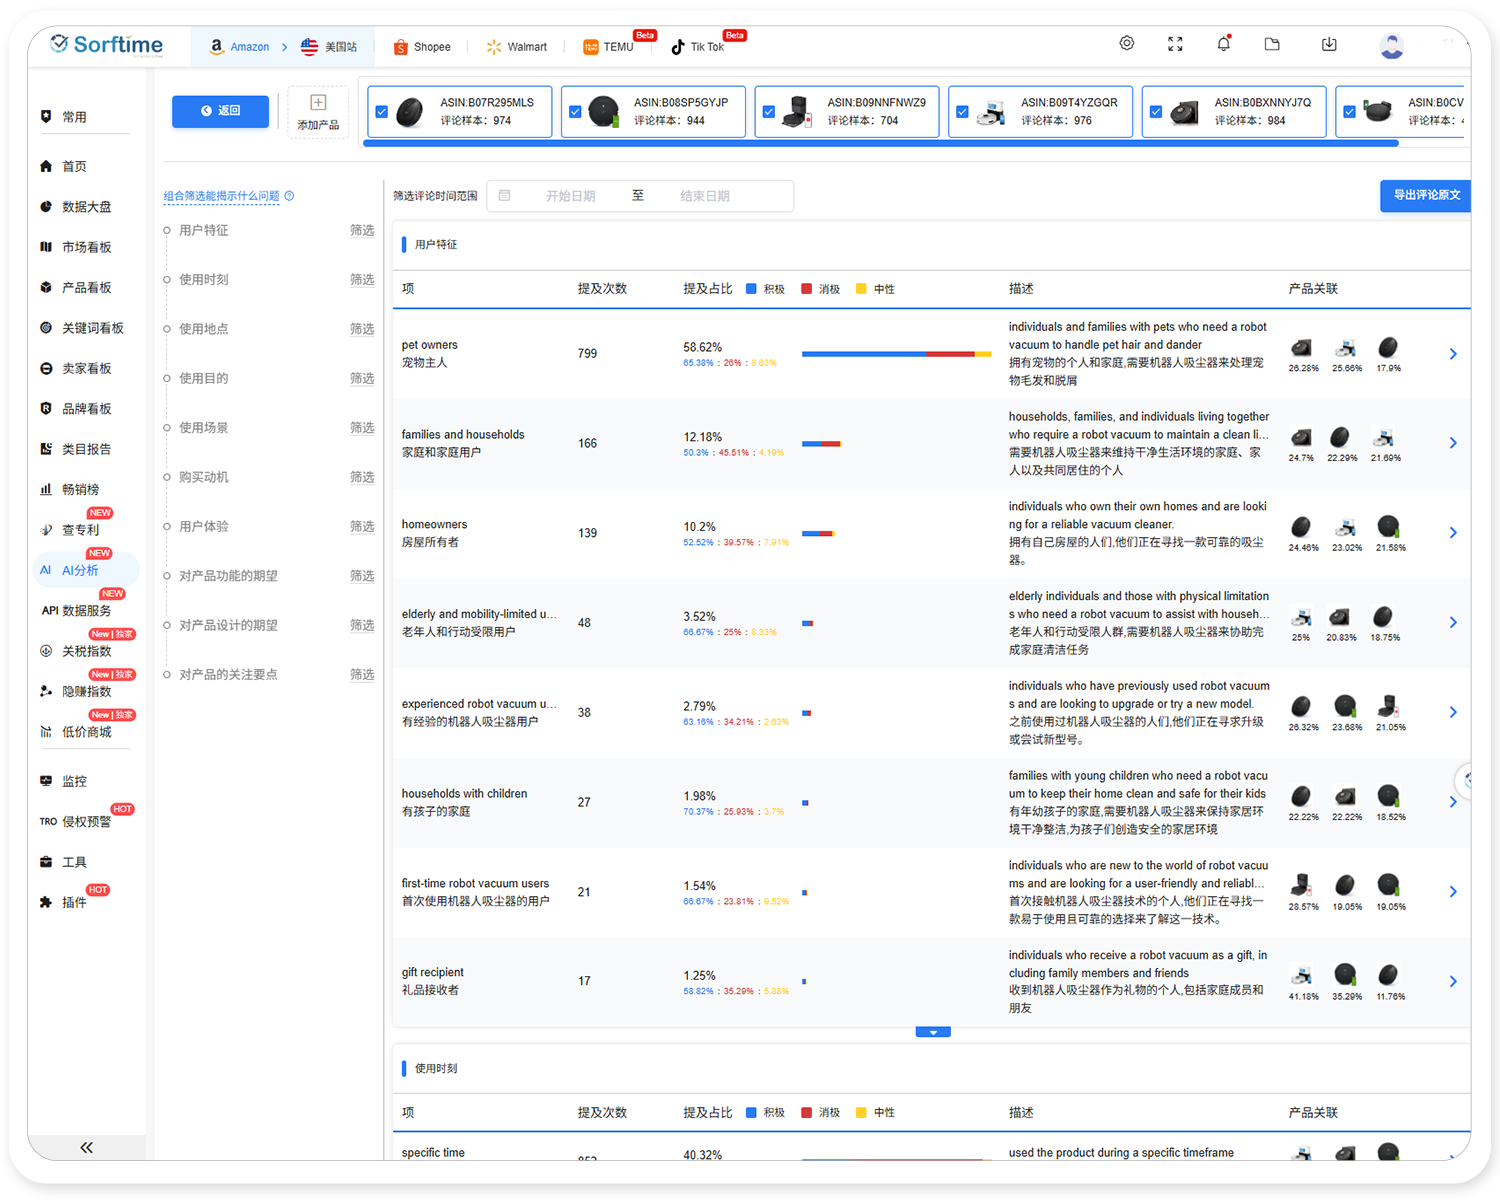Expand the pet owners row arrow
Viewport: 1500px width, 1200px height.
tap(1453, 354)
